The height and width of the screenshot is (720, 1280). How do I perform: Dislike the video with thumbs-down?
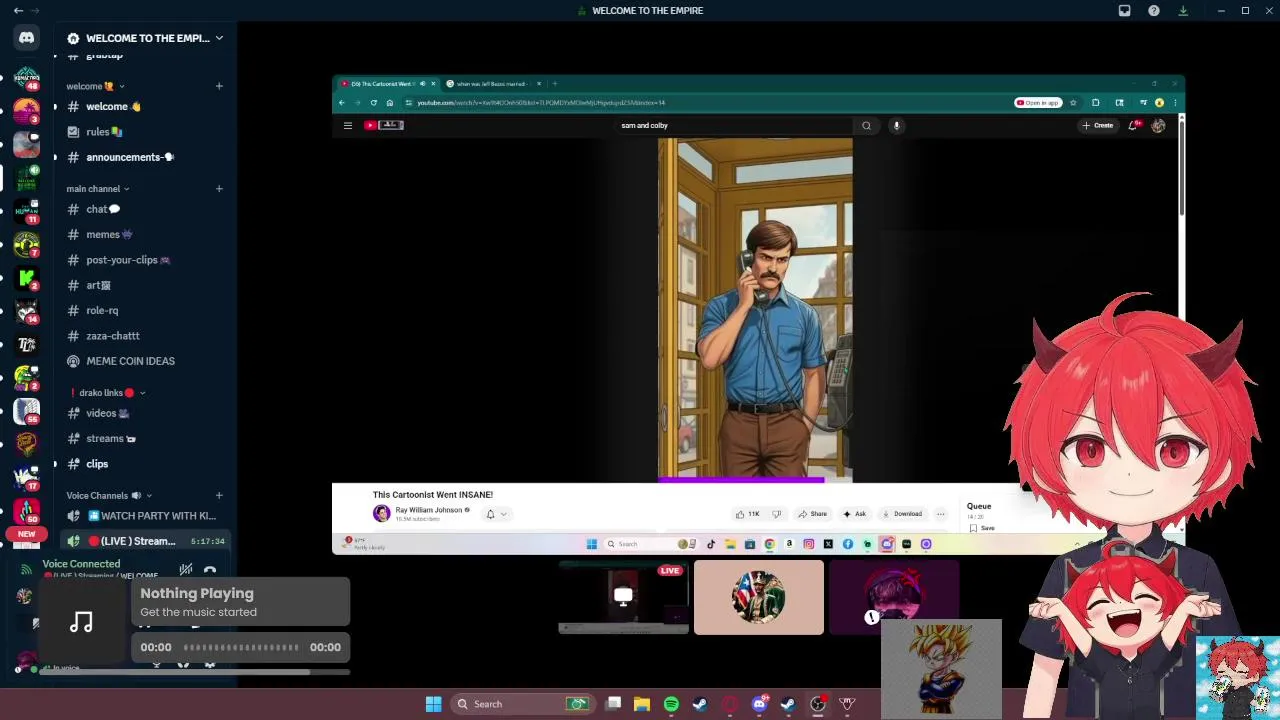point(776,514)
